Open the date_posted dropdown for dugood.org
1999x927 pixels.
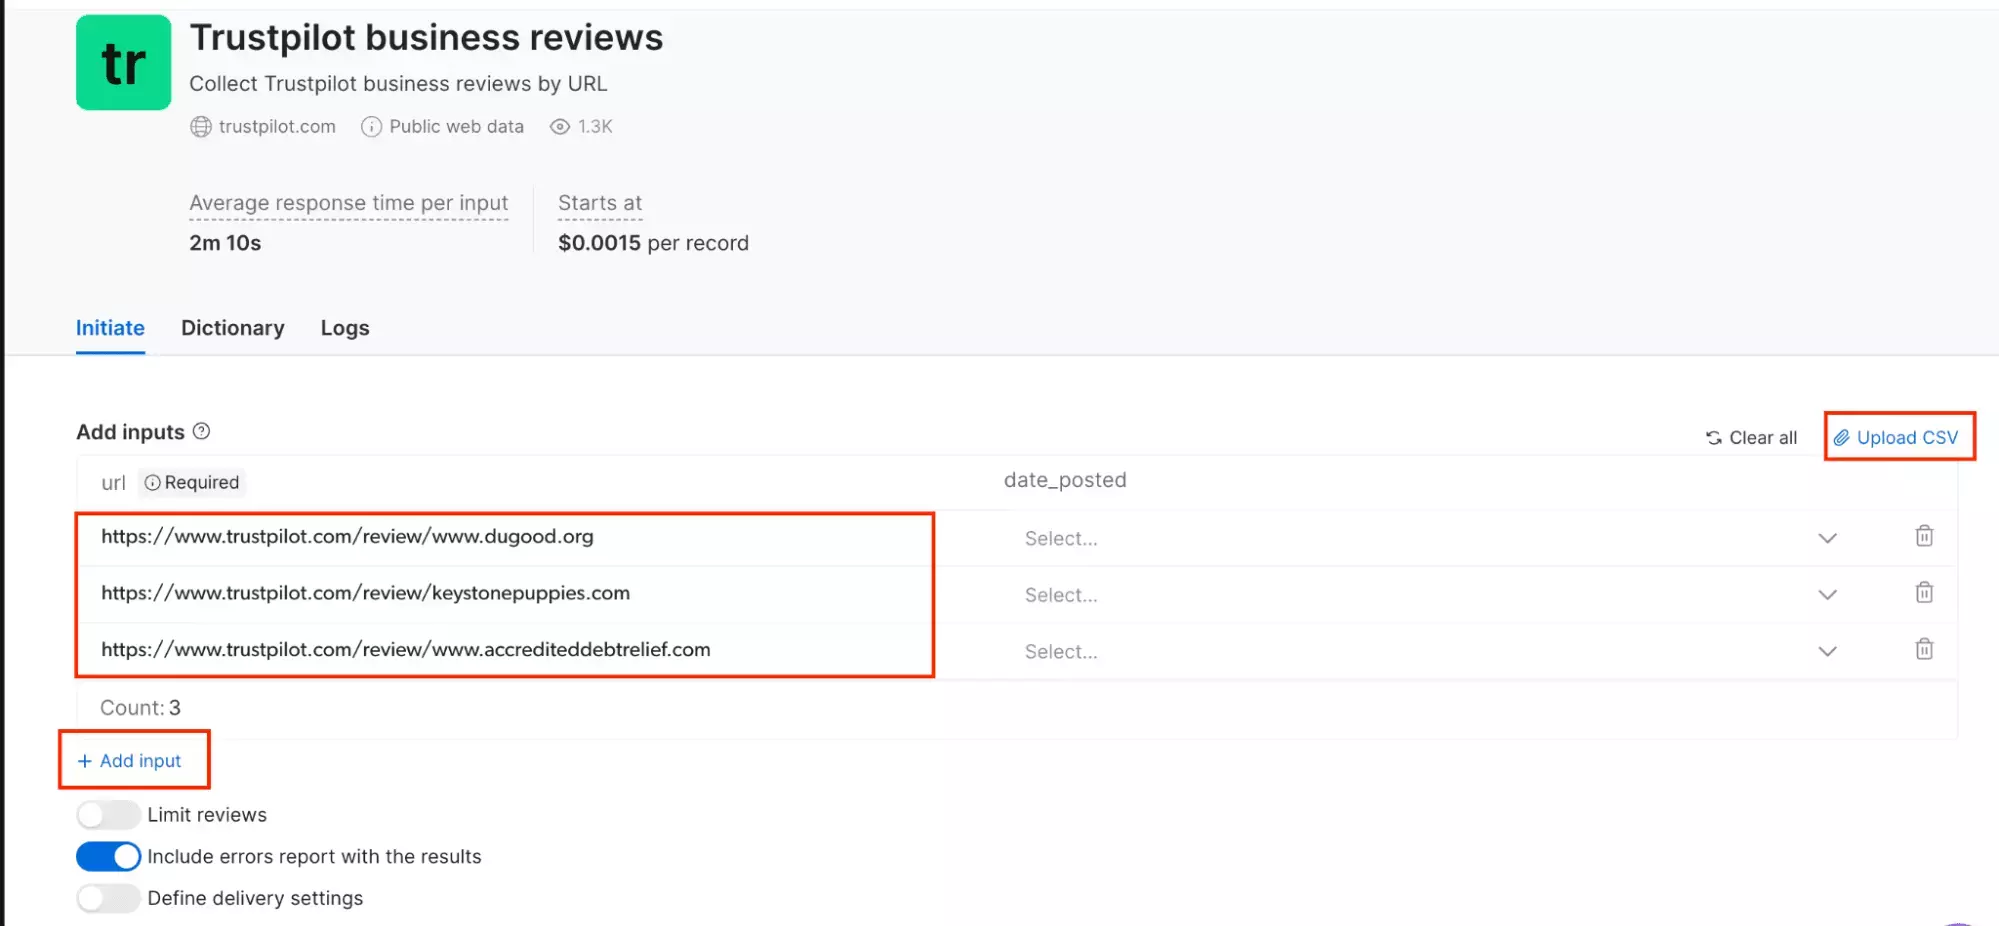tap(1827, 537)
